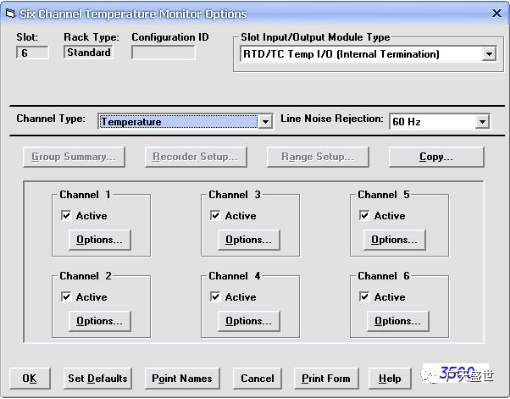The width and height of the screenshot is (510, 399).
Task: Open Channel 3 Options dialog
Action: coord(248,240)
